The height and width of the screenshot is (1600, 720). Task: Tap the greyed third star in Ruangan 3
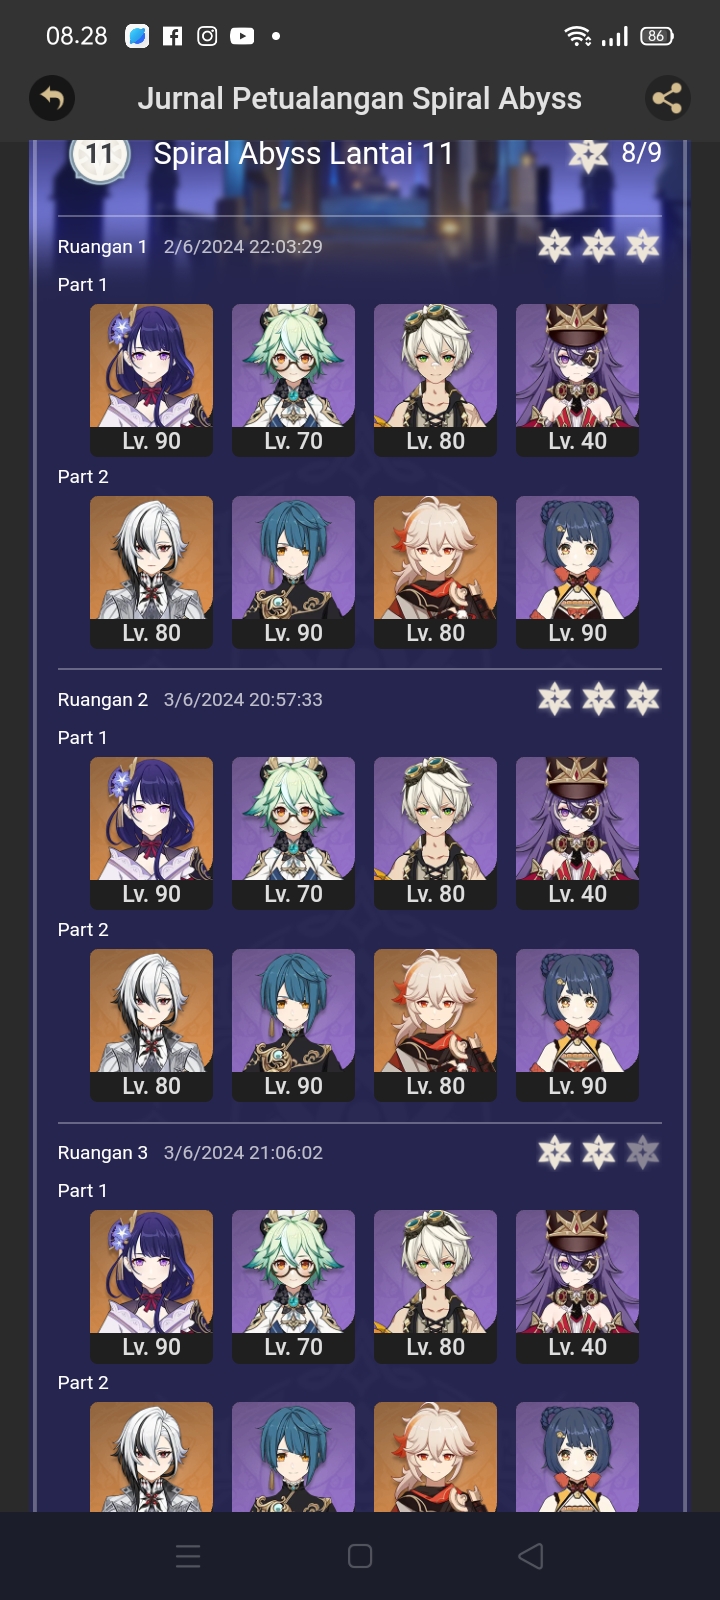pos(643,1153)
